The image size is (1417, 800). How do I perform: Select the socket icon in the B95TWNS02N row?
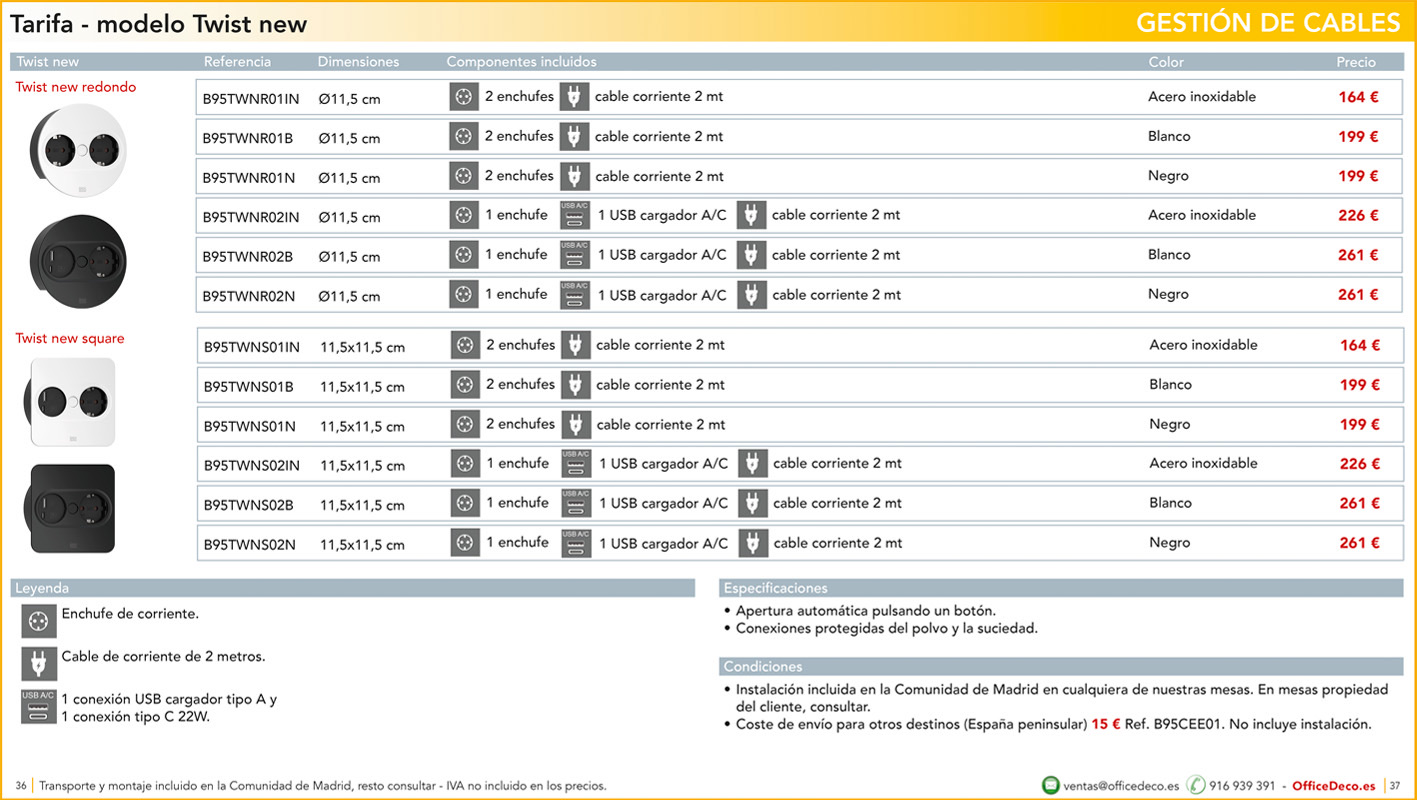(465, 543)
